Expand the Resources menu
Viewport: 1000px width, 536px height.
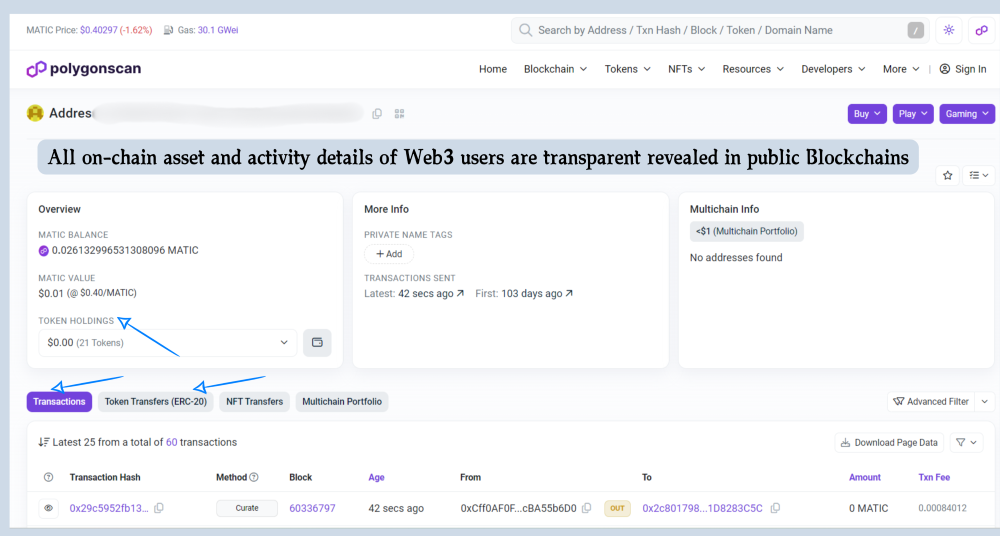(x=753, y=69)
